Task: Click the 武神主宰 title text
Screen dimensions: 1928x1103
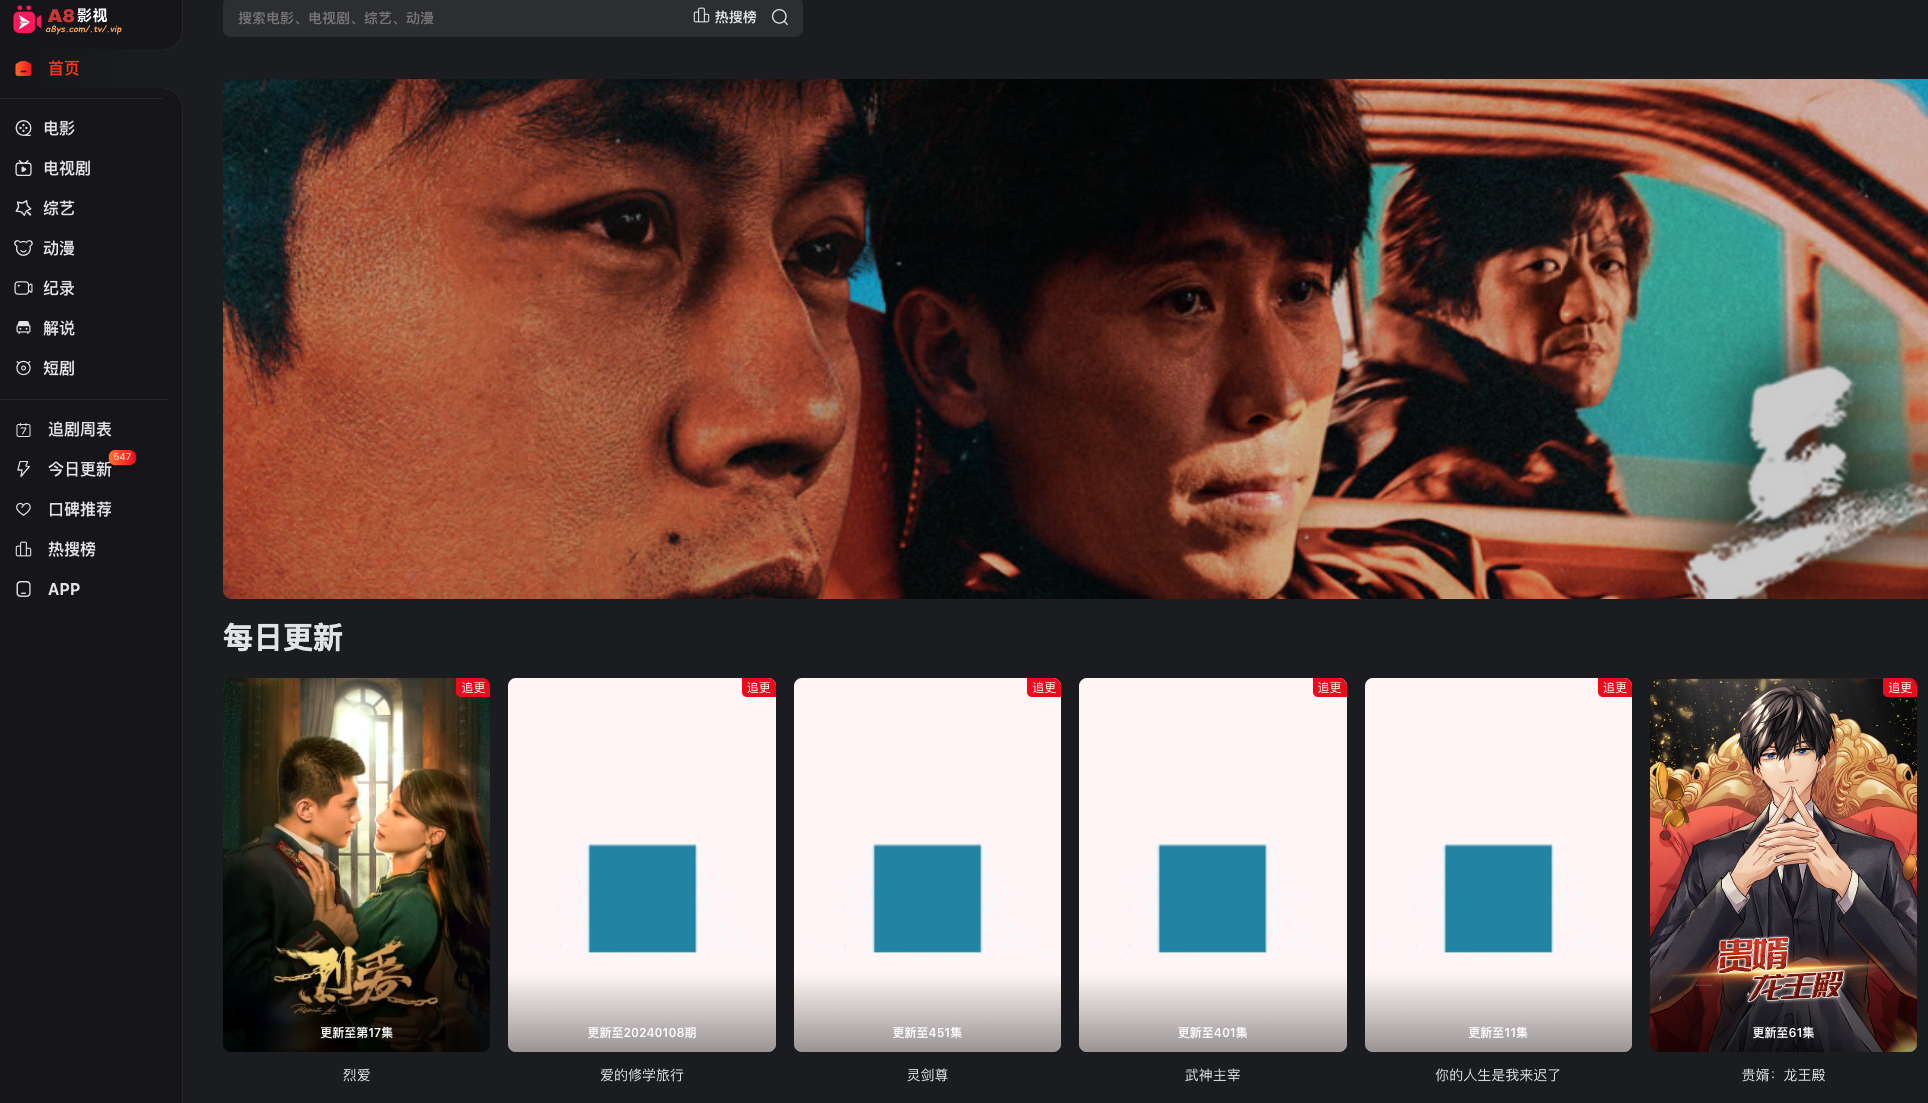Action: (1213, 1075)
